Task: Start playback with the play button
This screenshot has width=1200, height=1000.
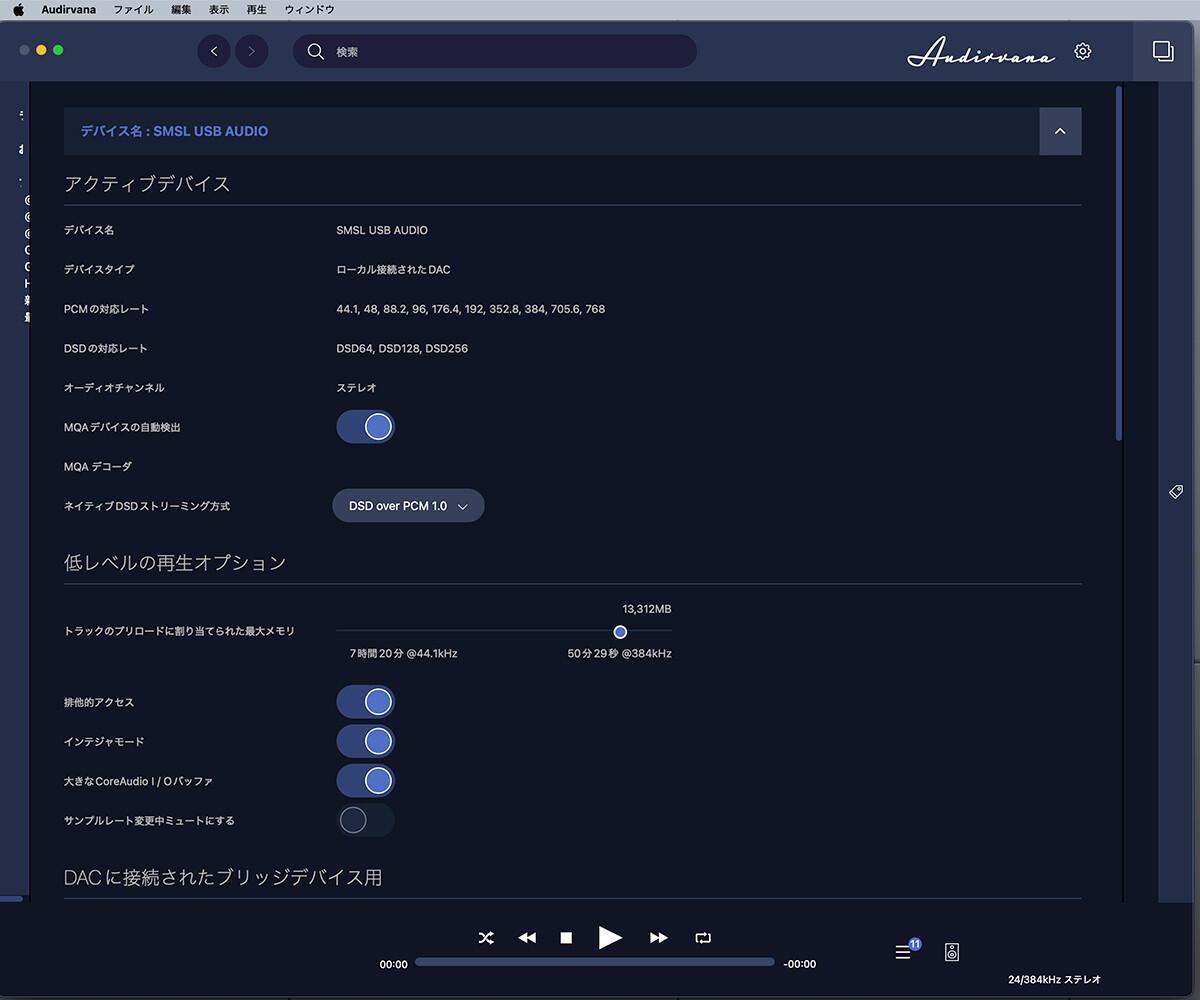Action: click(610, 937)
